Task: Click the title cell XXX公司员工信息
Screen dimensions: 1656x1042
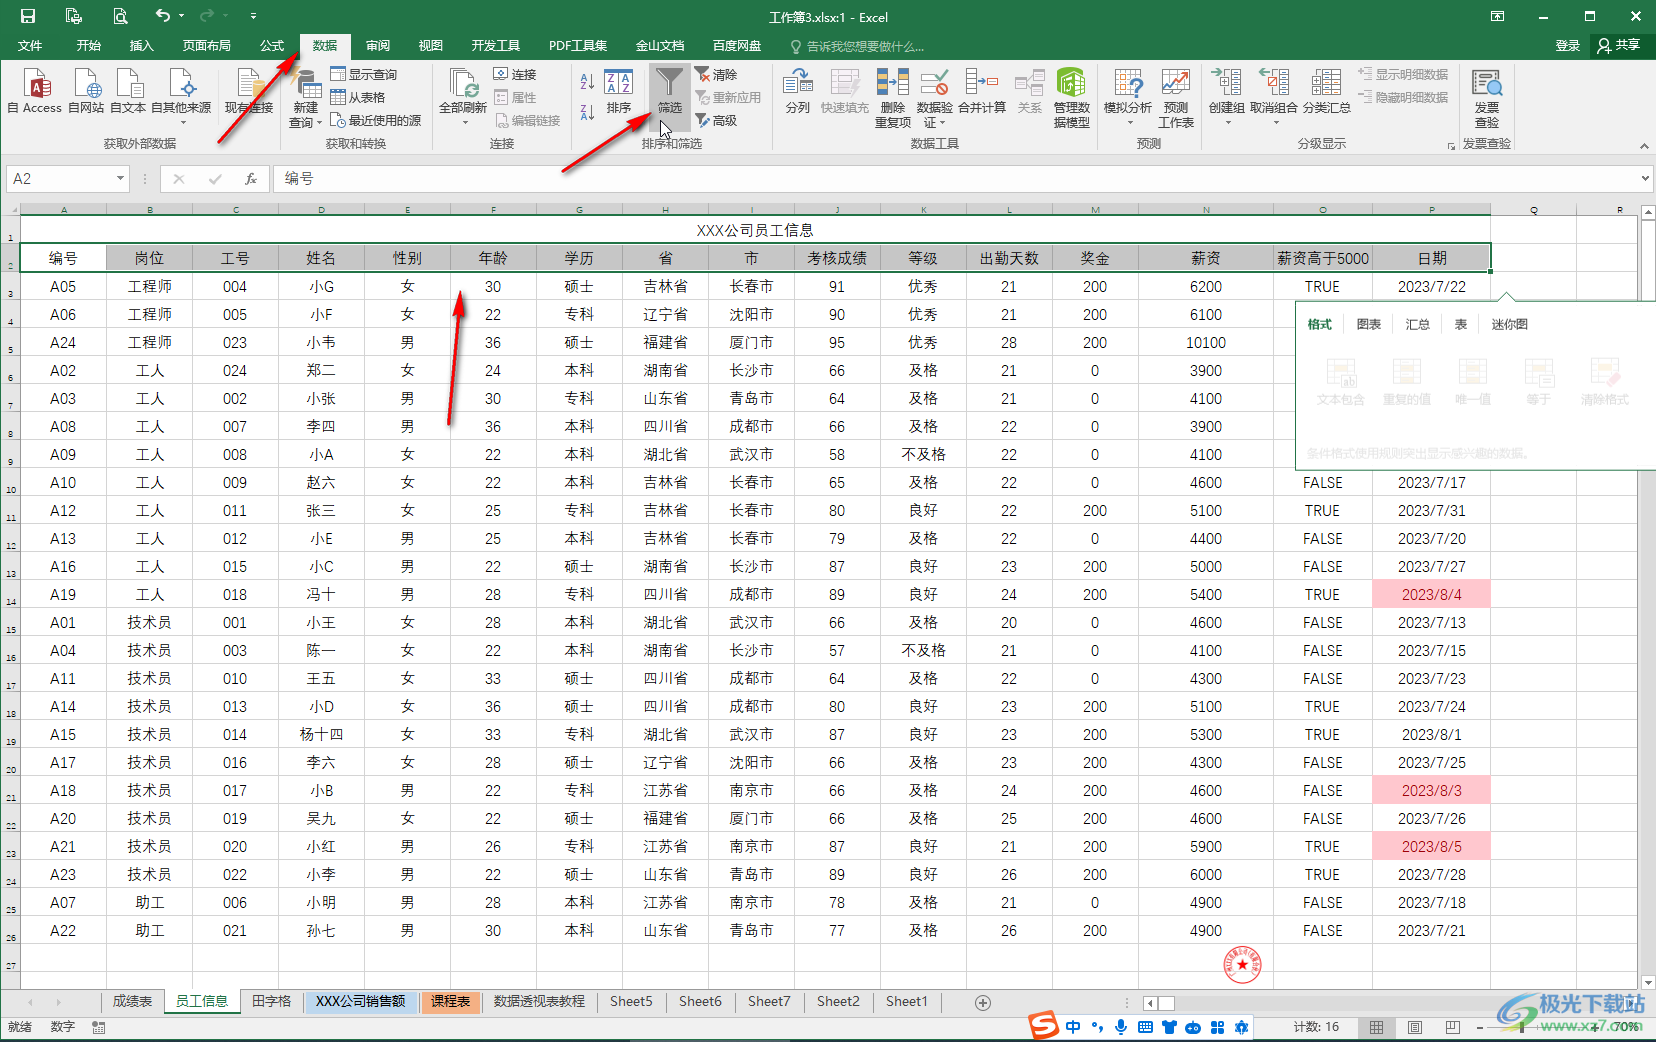Action: [755, 230]
